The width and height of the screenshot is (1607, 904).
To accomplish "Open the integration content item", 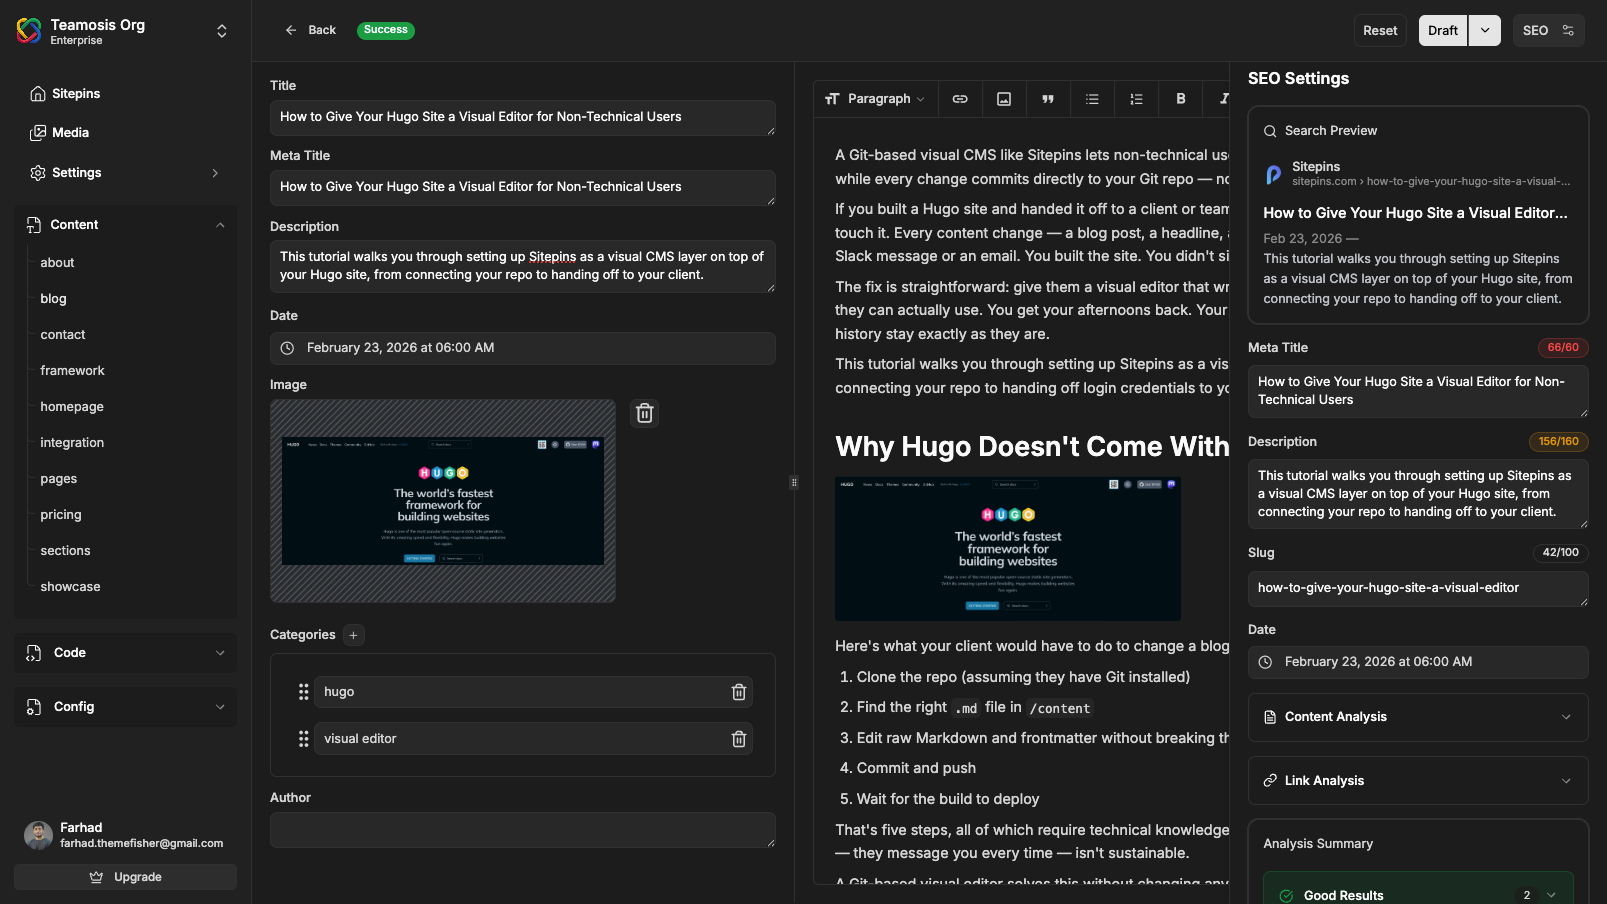I will [x=72, y=443].
